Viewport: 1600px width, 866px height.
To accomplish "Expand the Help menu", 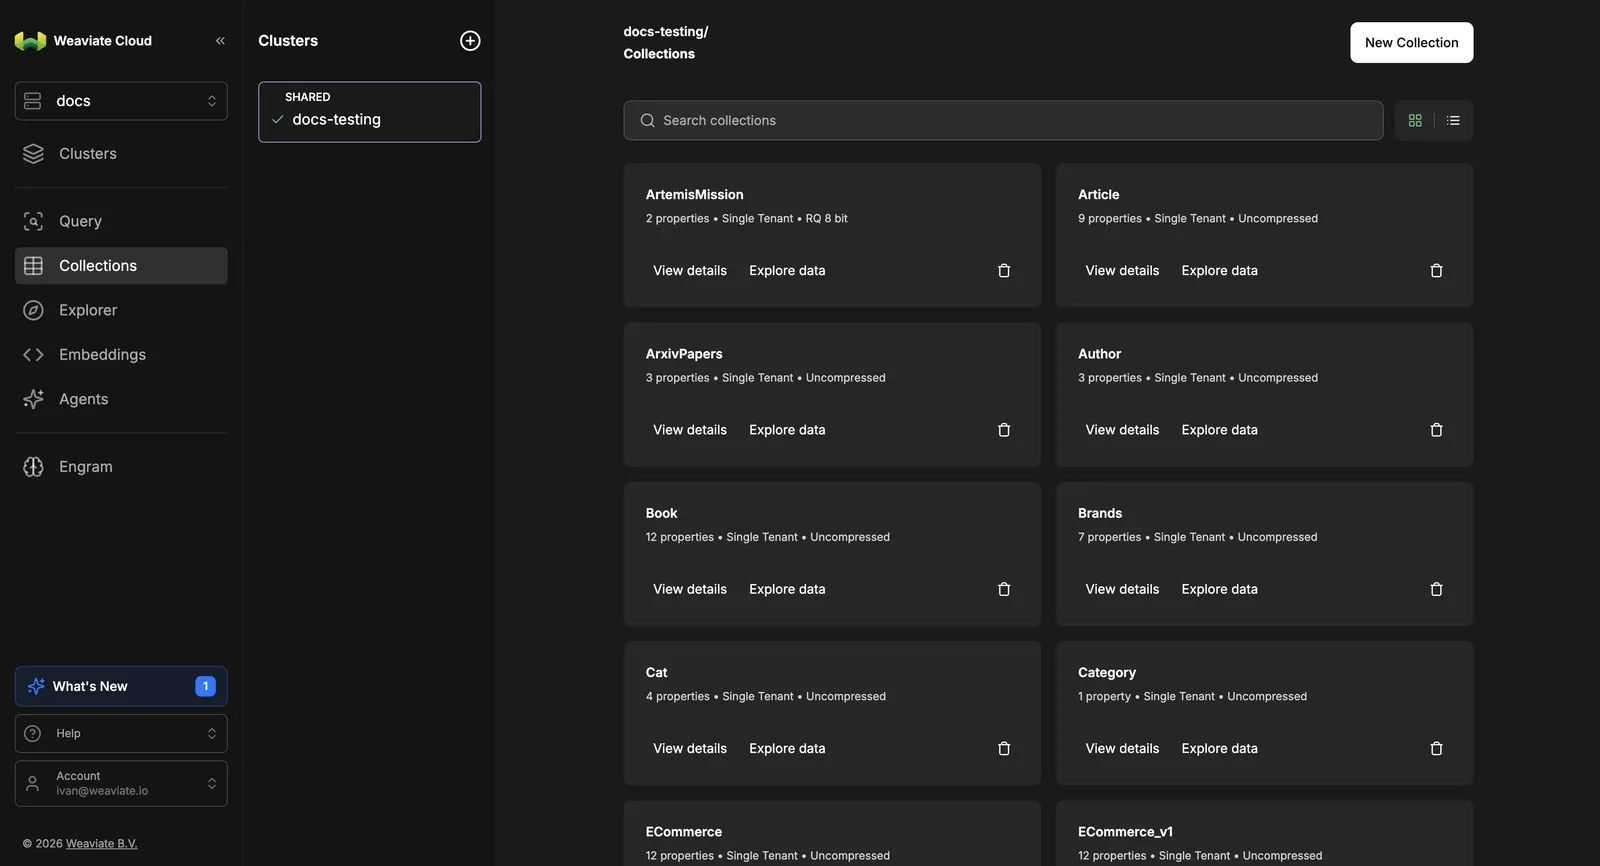I will pos(121,734).
